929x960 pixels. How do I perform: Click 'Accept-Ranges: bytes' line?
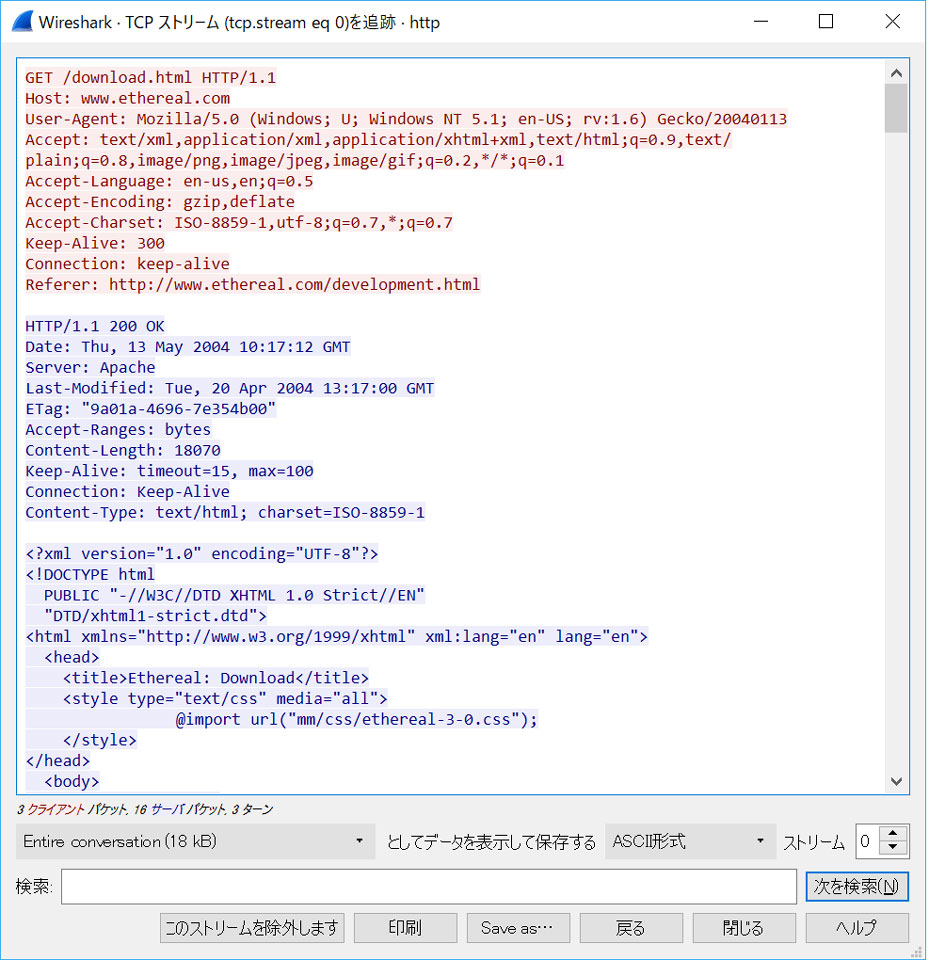(x=118, y=430)
